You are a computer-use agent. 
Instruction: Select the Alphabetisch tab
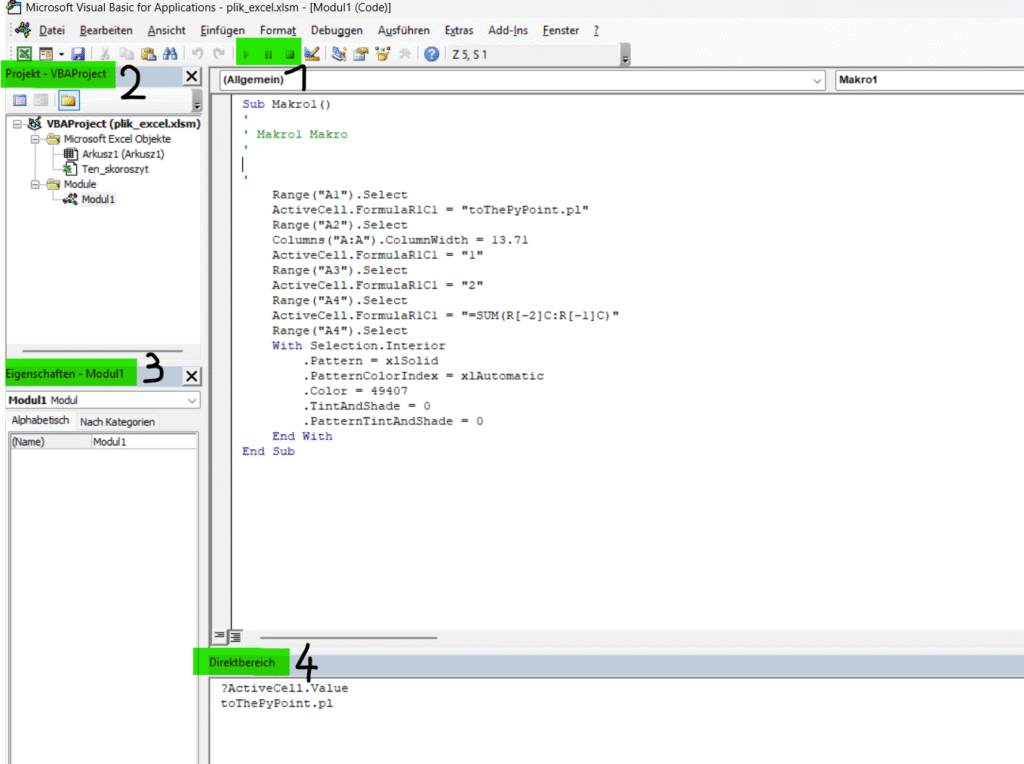point(40,421)
